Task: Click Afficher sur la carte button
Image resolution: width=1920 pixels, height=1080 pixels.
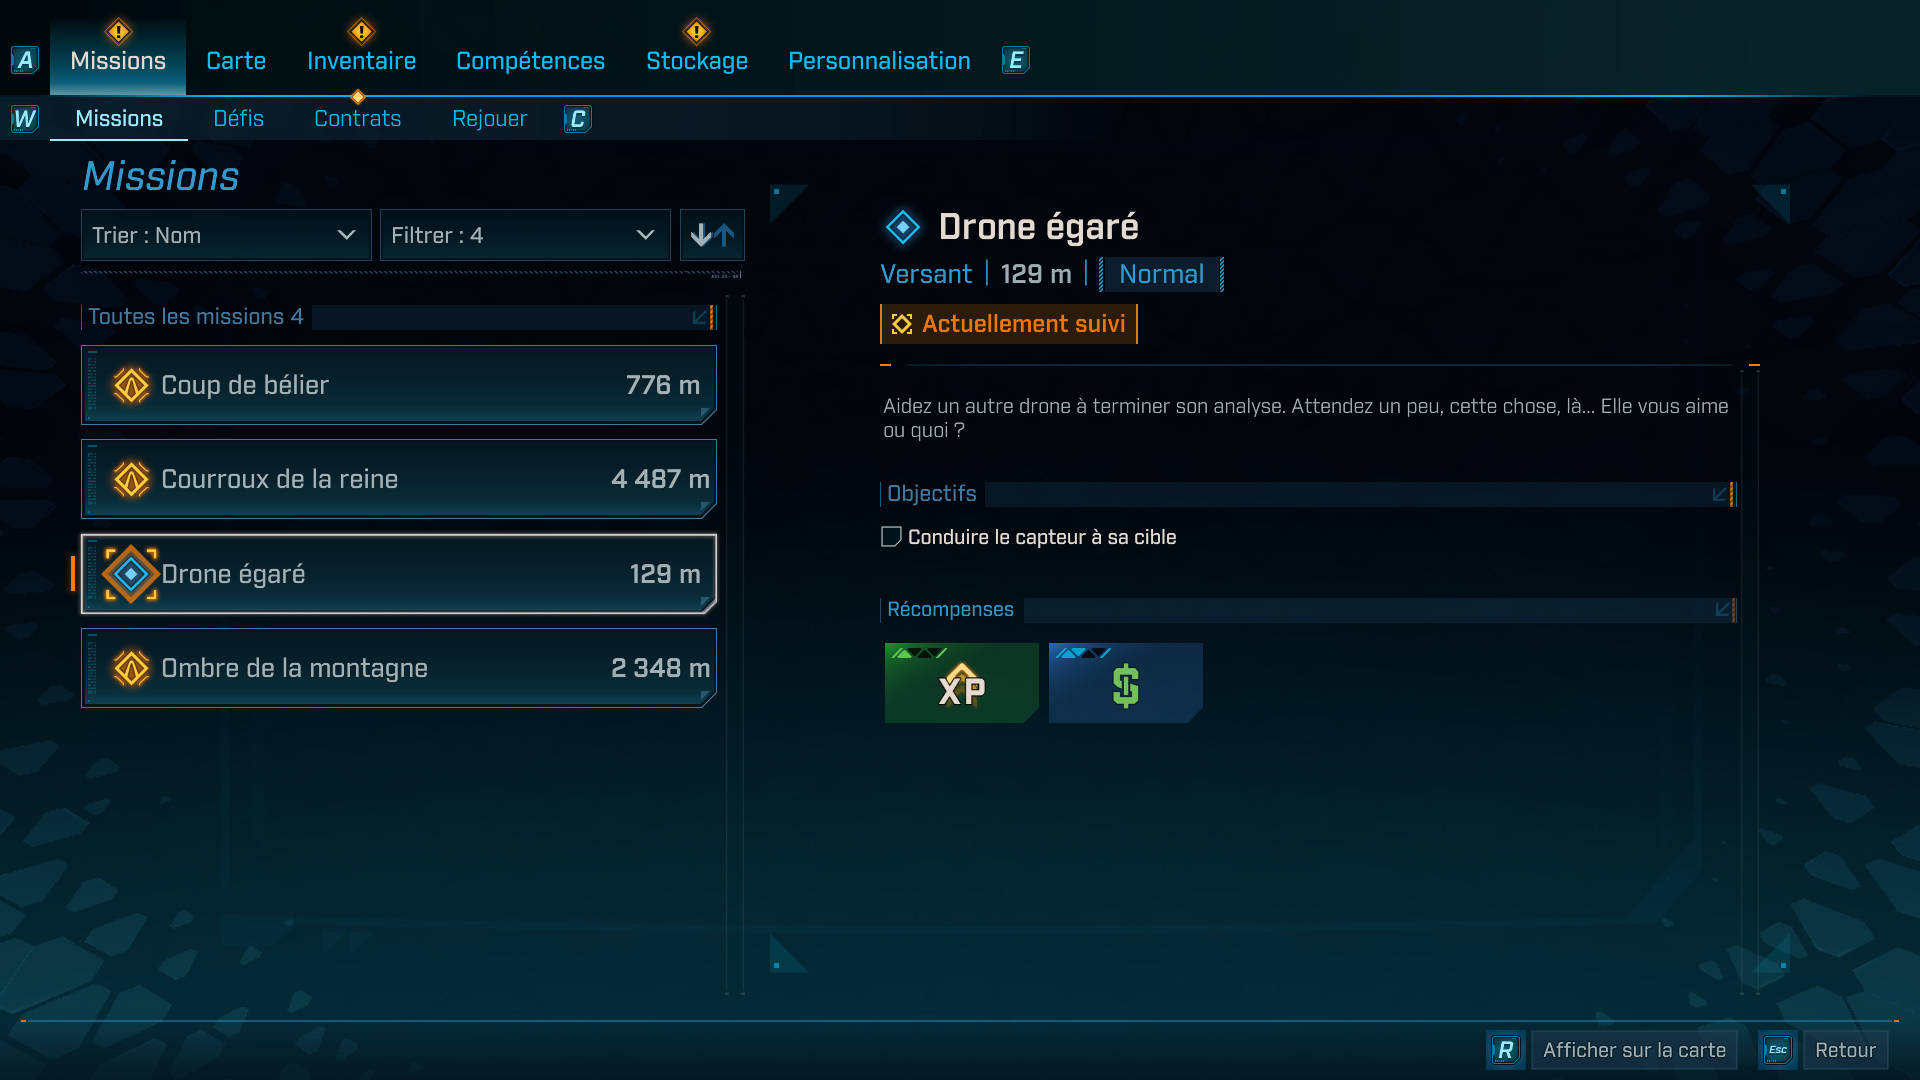Action: coord(1634,1050)
